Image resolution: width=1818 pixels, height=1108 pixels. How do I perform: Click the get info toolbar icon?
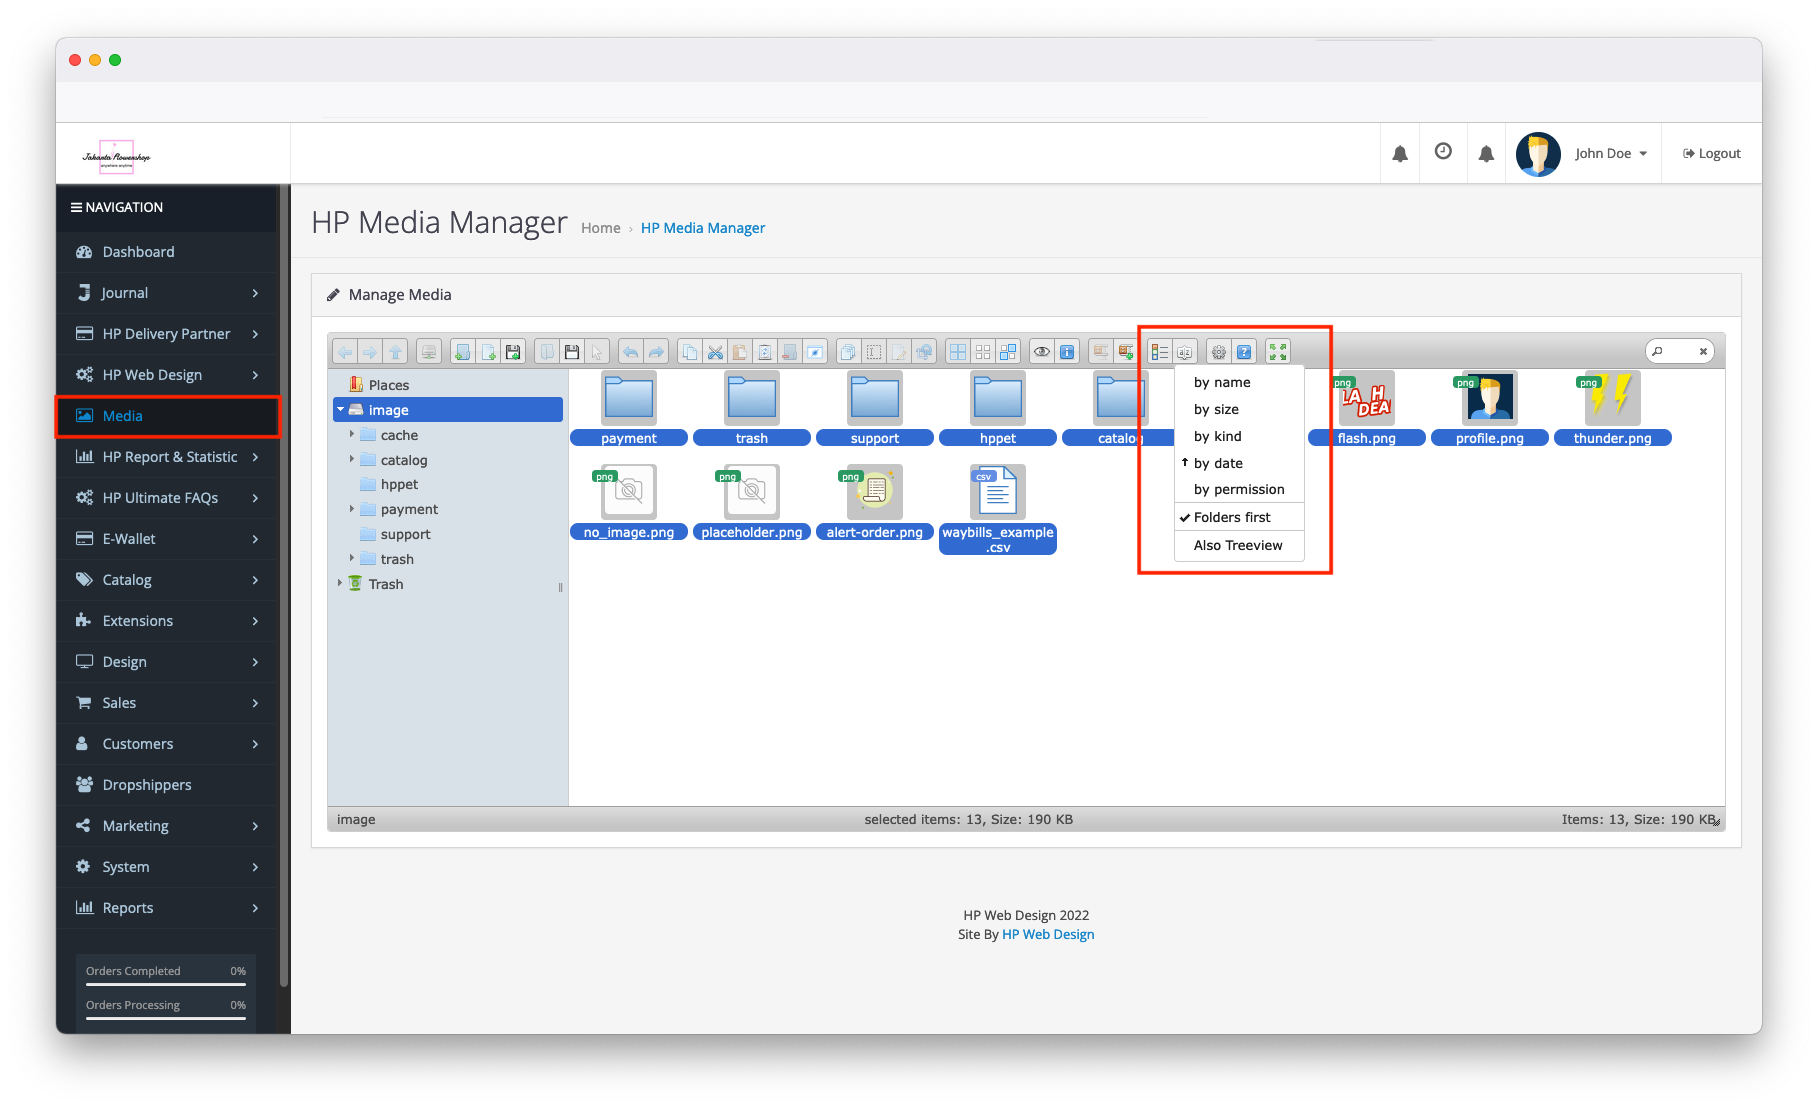pyautogui.click(x=1067, y=352)
